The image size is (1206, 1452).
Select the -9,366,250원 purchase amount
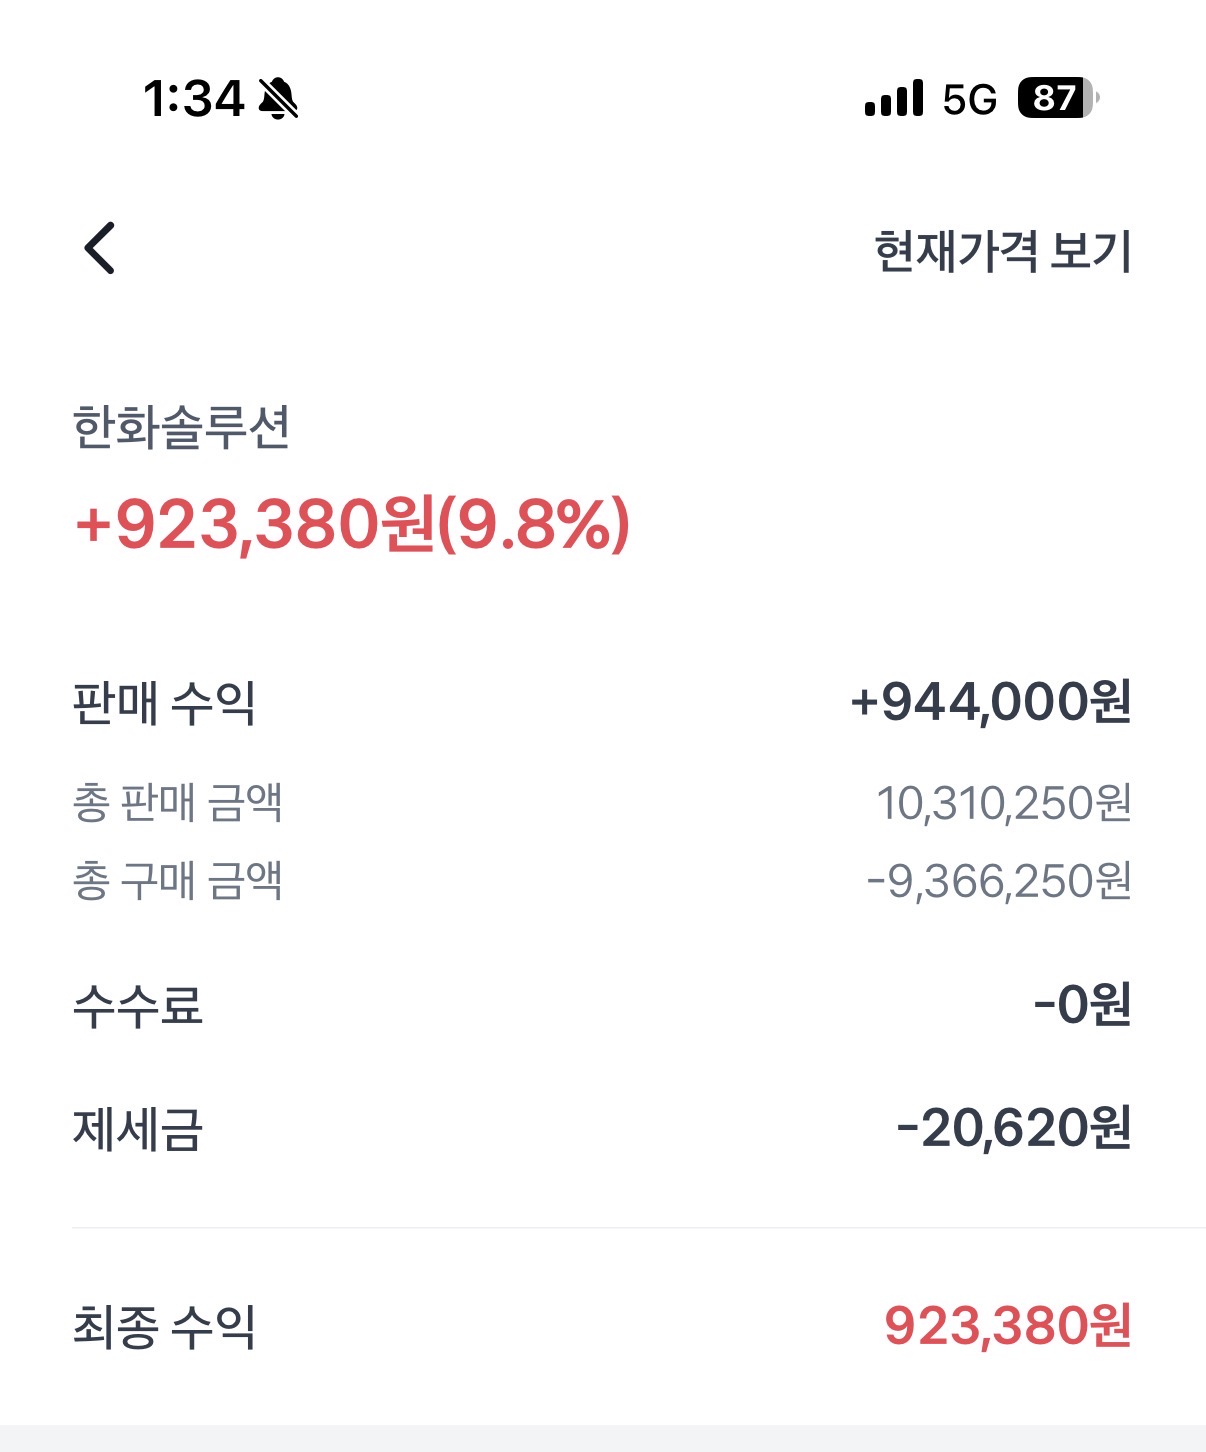998,881
